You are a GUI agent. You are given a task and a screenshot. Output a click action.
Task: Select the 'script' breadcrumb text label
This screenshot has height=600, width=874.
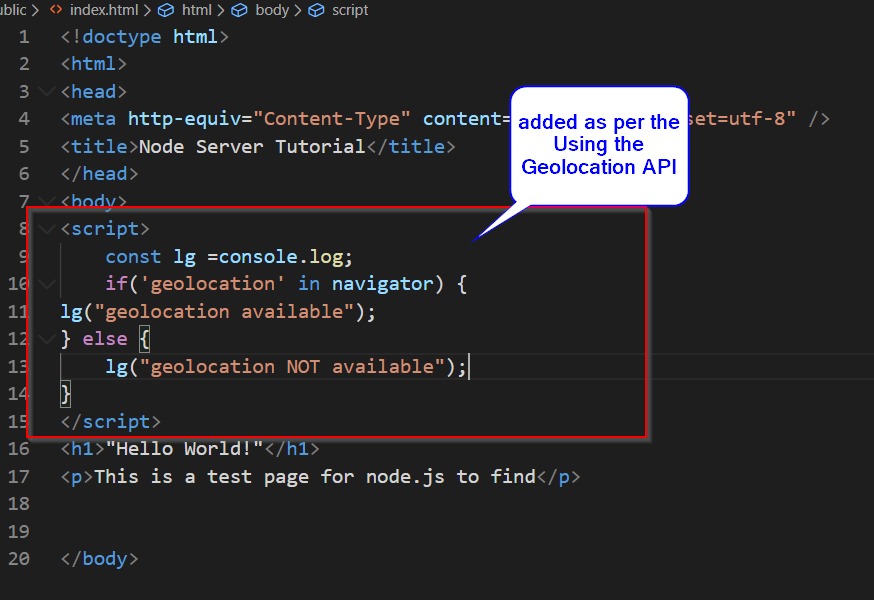(x=350, y=10)
